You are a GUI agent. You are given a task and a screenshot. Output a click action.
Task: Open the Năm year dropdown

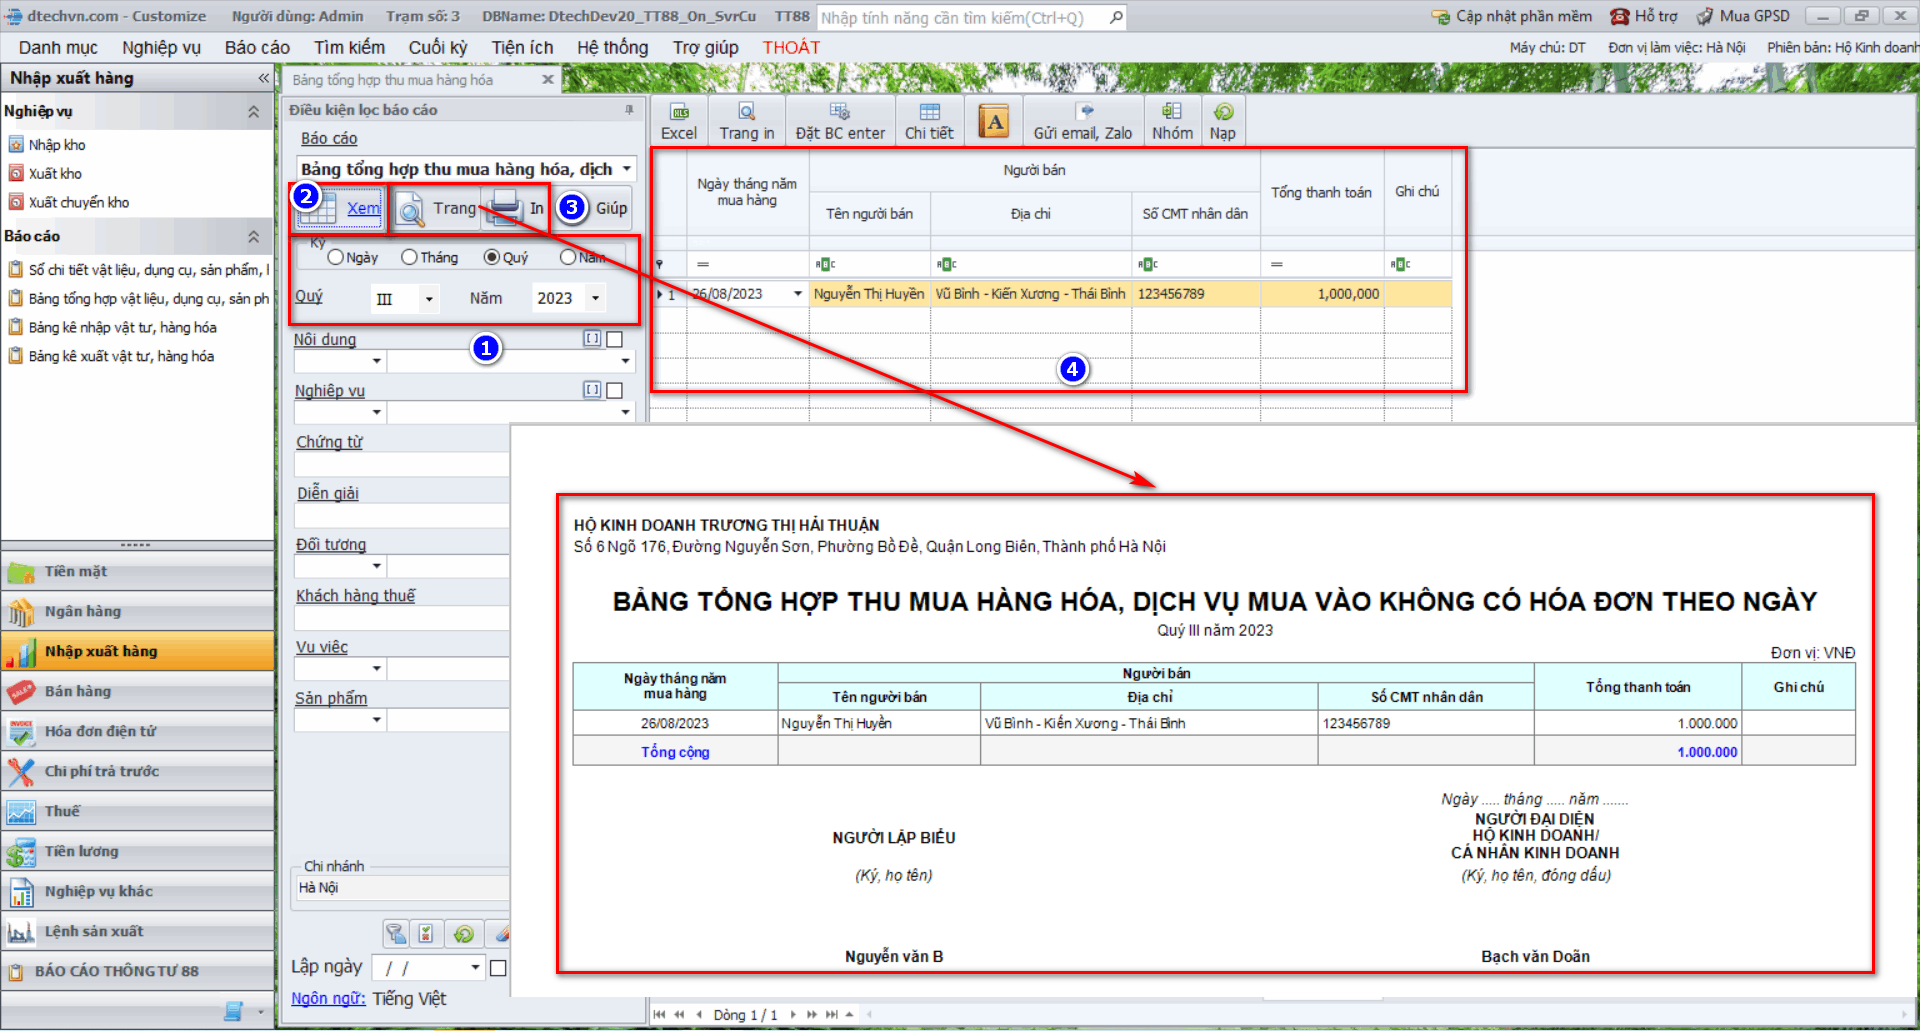[x=596, y=299]
